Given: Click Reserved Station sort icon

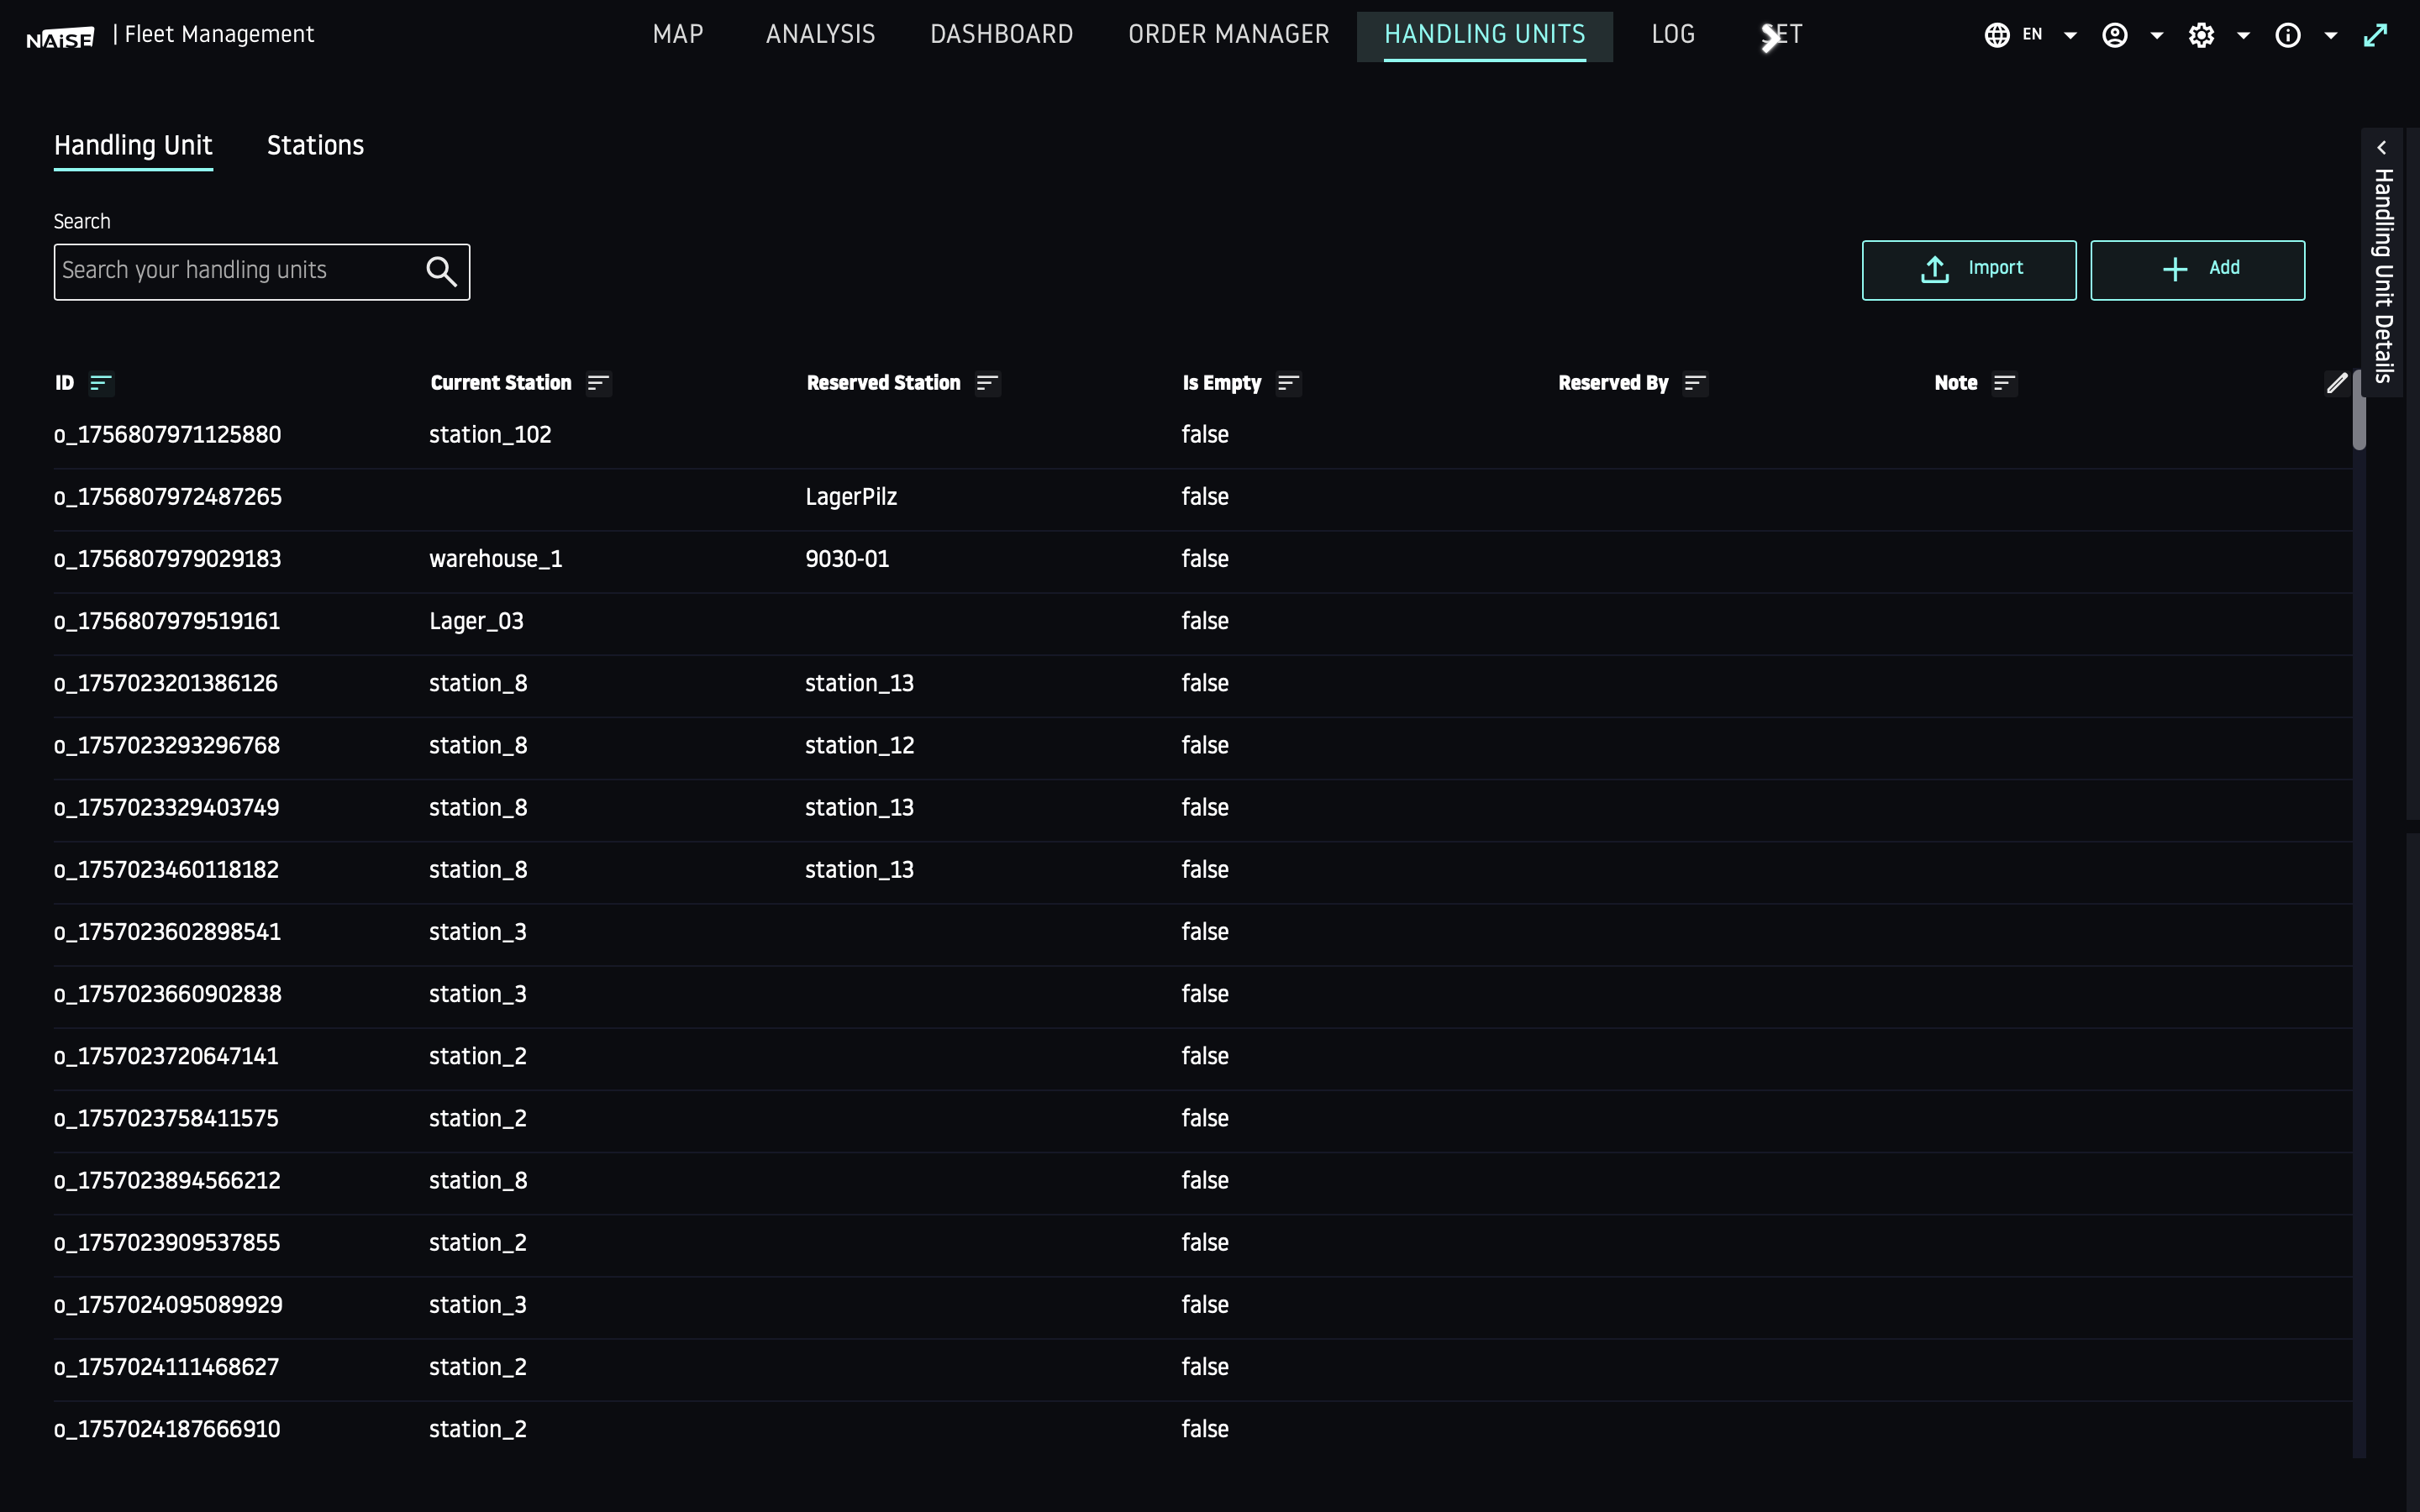Looking at the screenshot, I should pyautogui.click(x=987, y=383).
